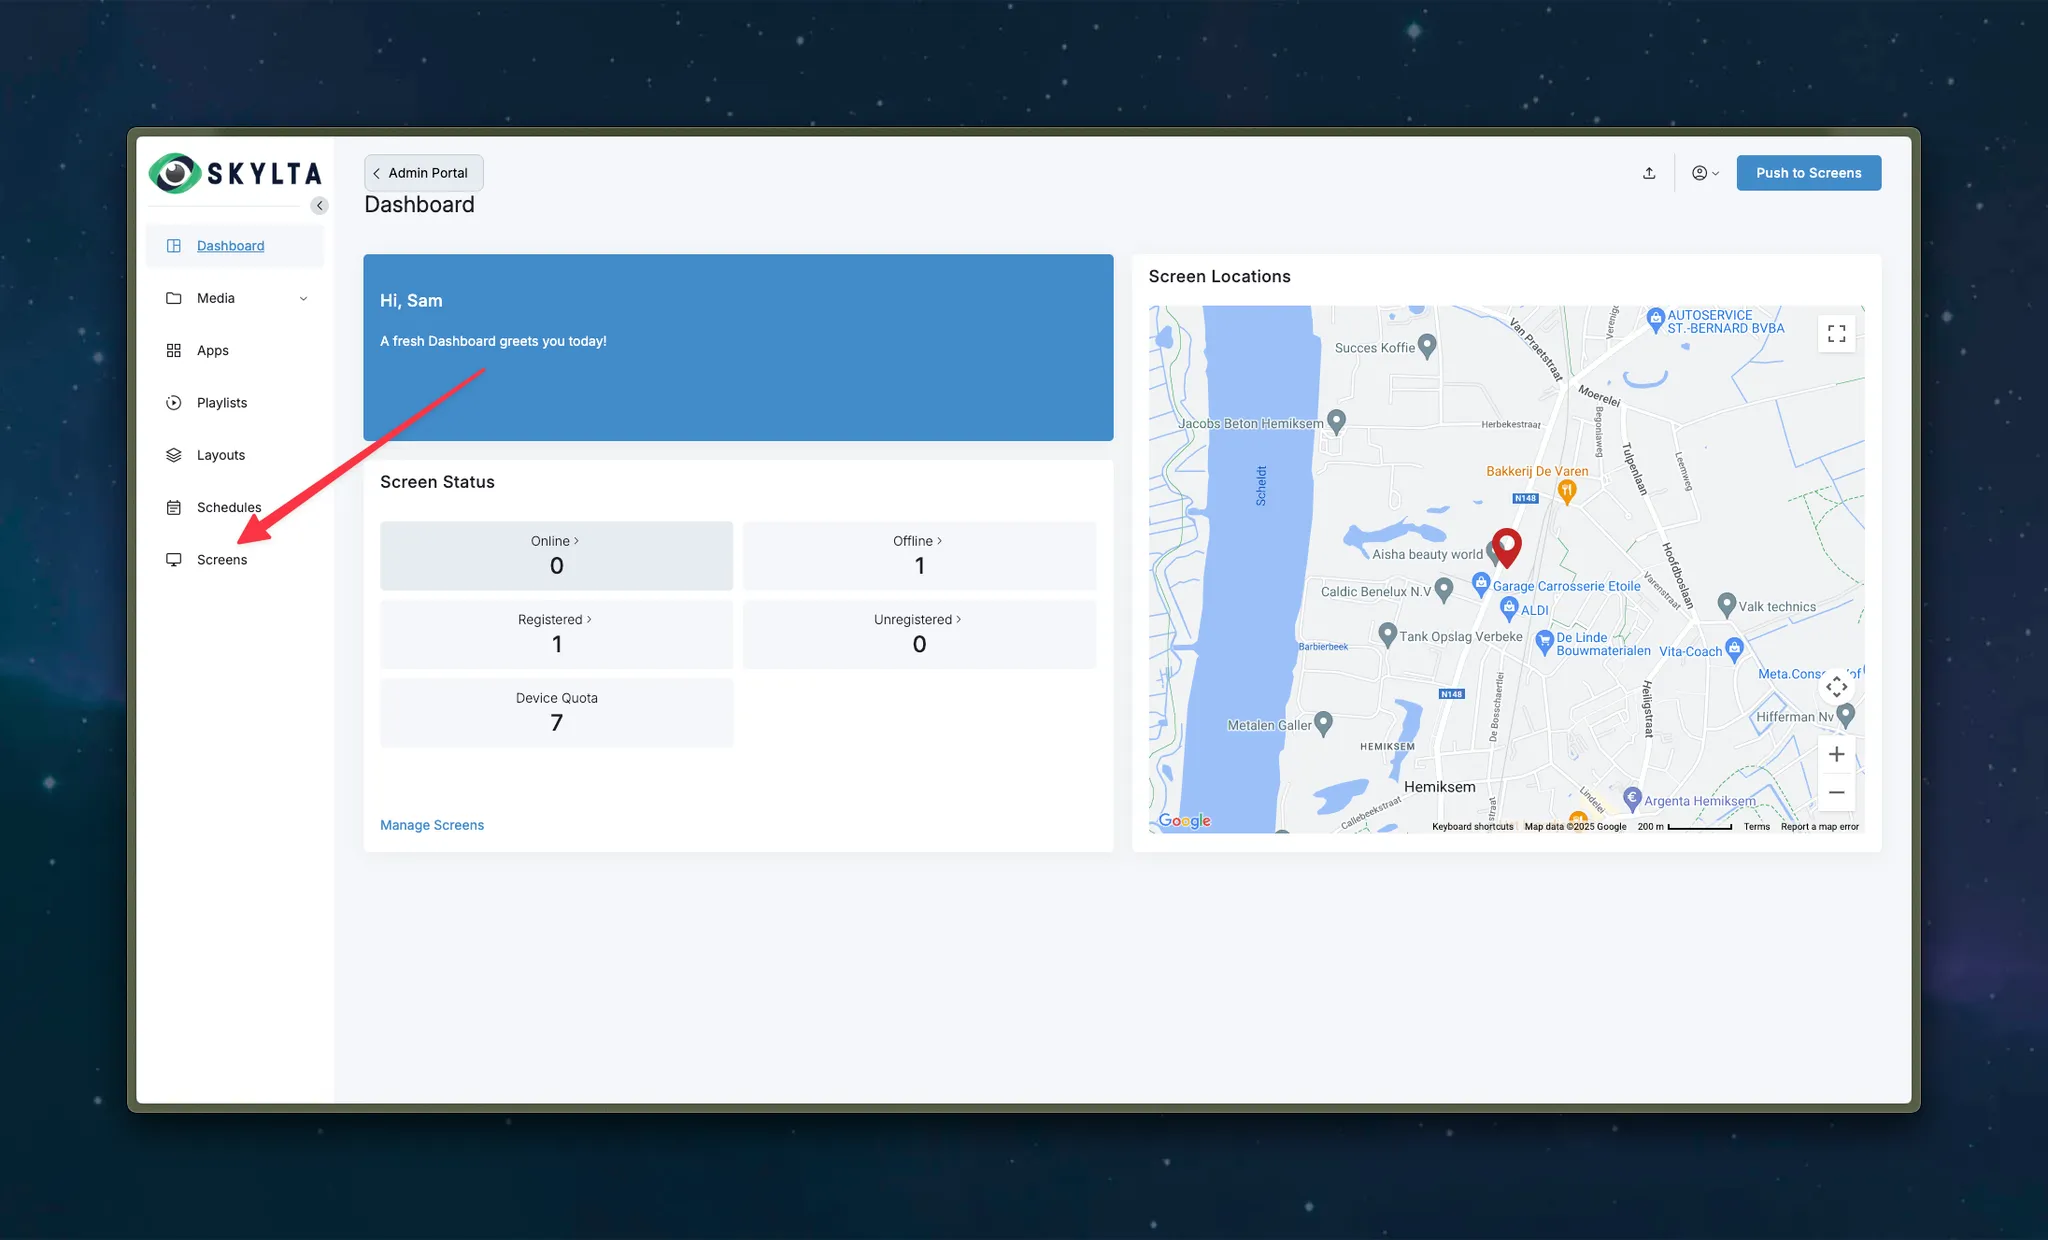Open the user account menu
Screen dimensions: 2048x1240
pyautogui.click(x=1705, y=173)
